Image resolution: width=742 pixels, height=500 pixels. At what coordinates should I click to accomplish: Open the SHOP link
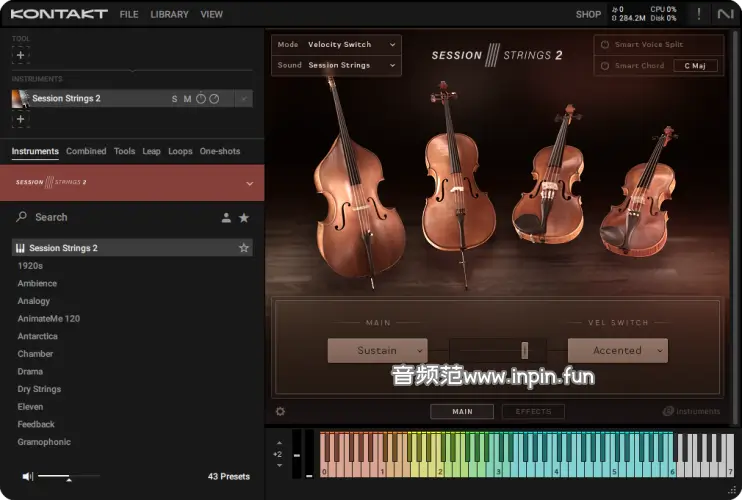point(588,15)
